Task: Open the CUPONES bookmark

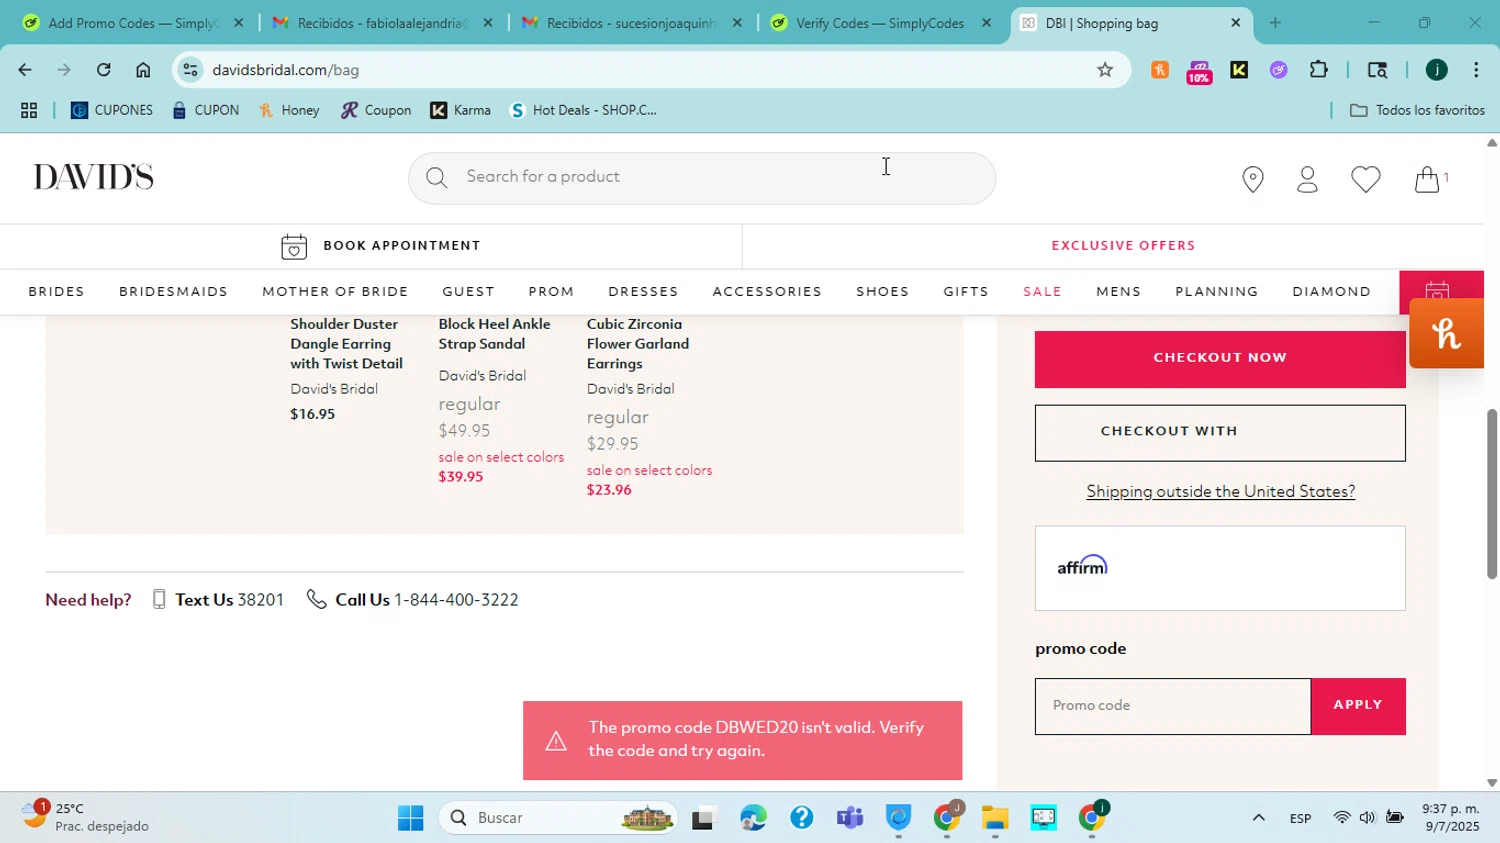Action: (112, 111)
